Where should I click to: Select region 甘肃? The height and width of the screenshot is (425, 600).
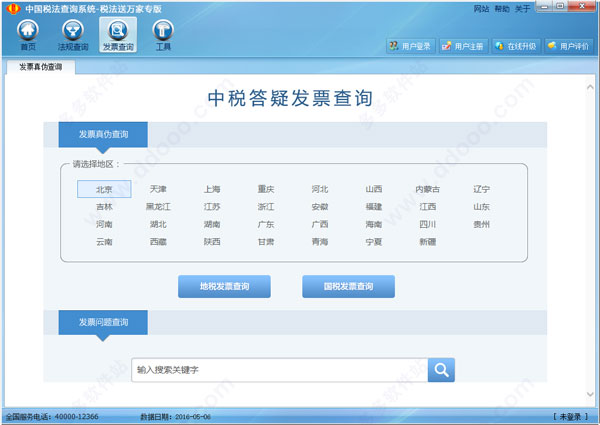click(266, 242)
